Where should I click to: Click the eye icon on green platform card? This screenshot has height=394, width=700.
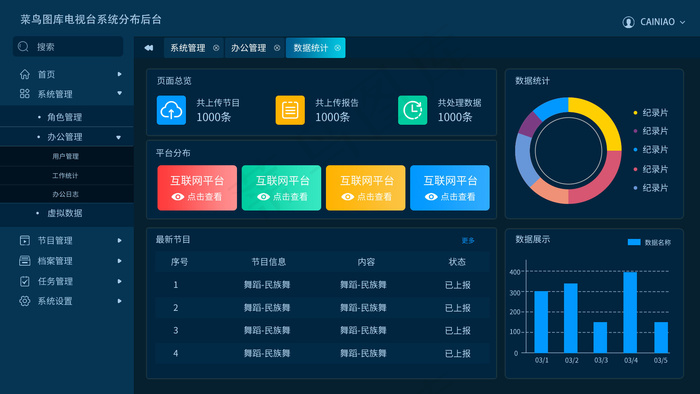click(x=263, y=197)
